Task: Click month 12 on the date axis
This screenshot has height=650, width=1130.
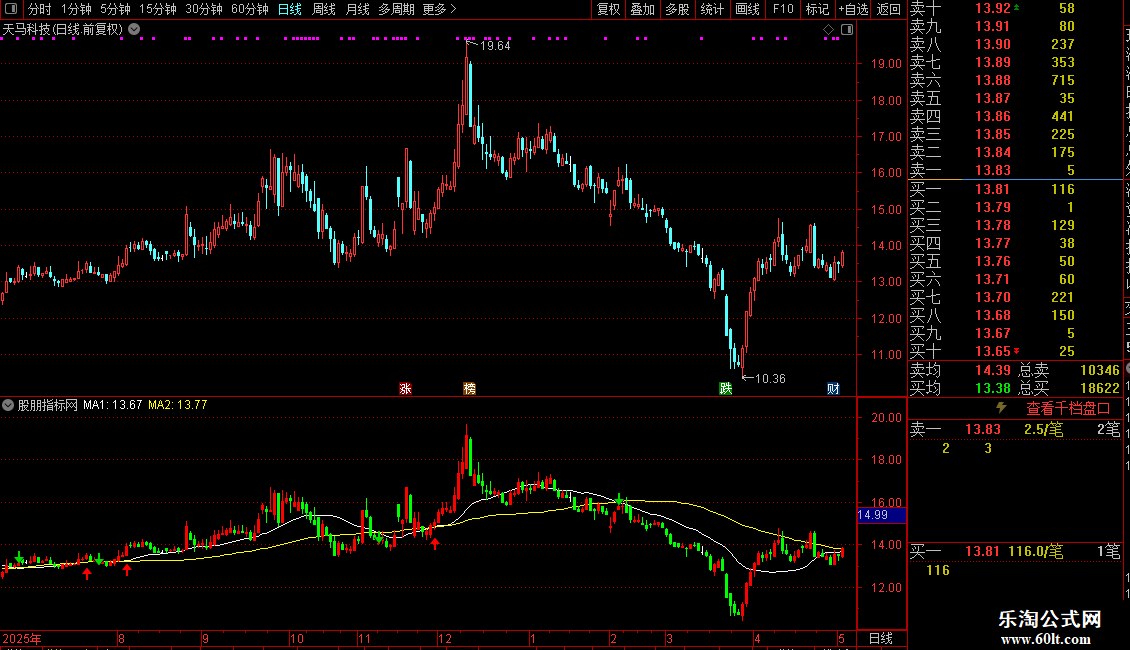Action: [x=445, y=638]
